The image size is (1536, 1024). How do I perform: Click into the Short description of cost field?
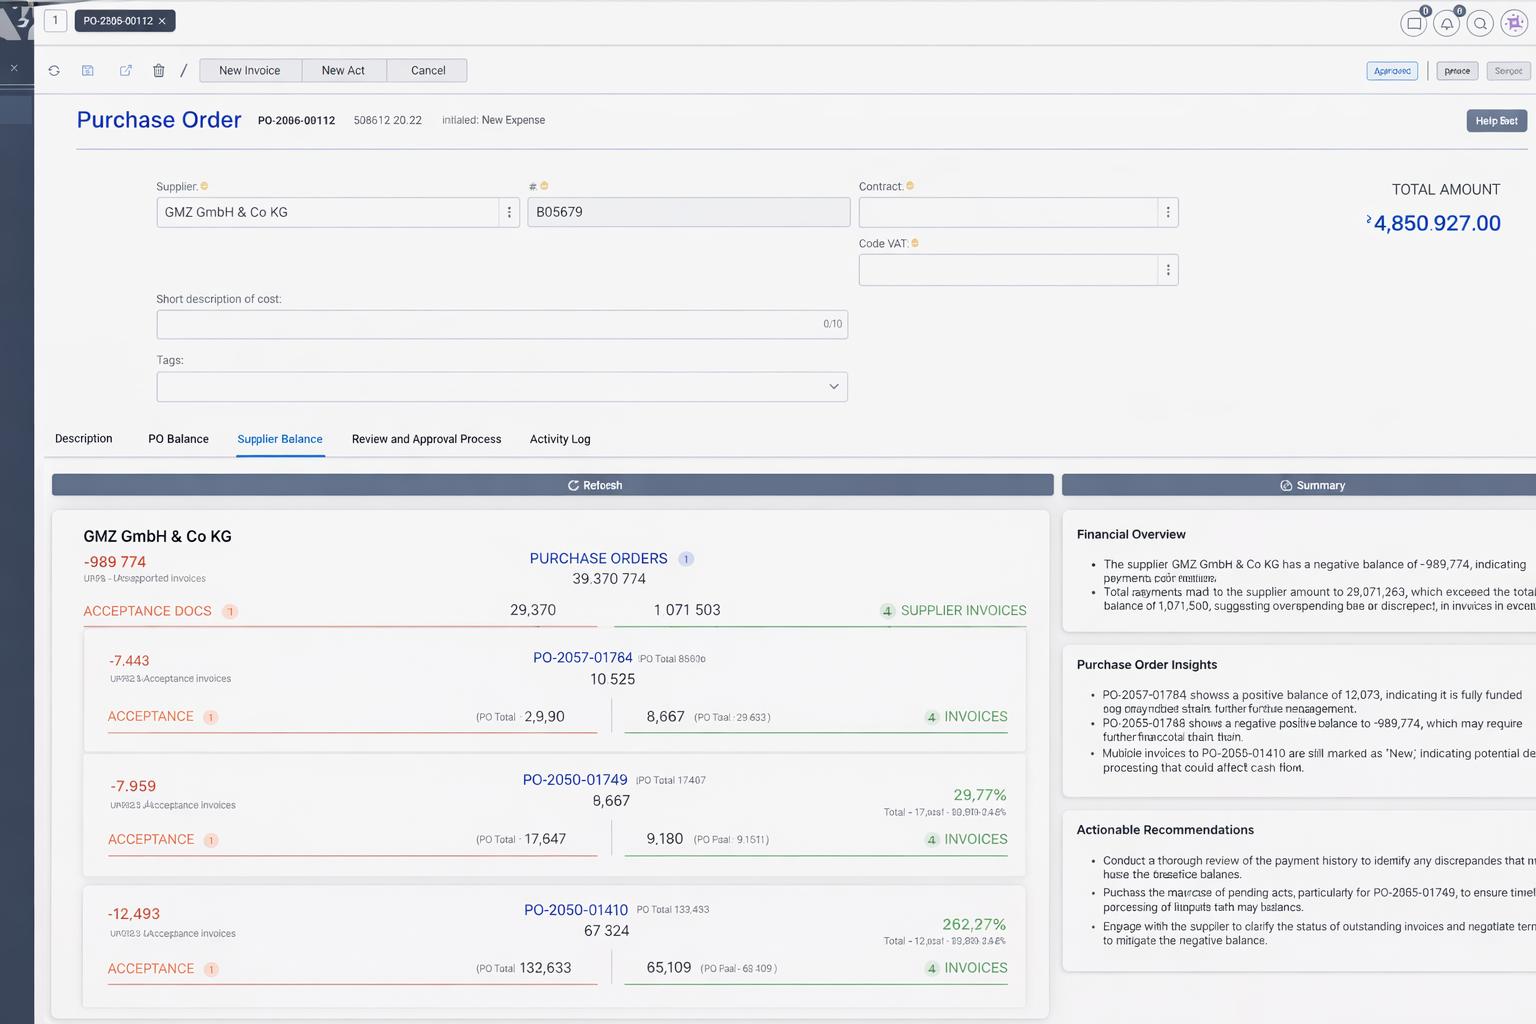[x=490, y=324]
